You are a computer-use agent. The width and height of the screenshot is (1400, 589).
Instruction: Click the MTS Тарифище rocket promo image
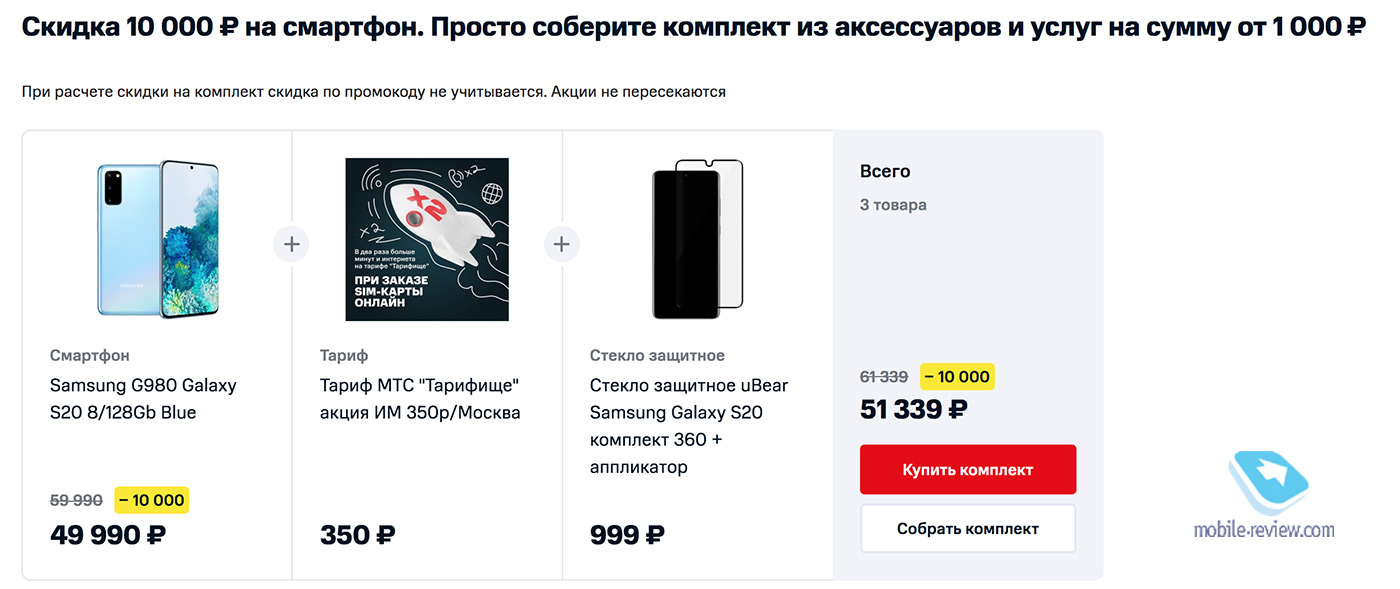coord(427,239)
